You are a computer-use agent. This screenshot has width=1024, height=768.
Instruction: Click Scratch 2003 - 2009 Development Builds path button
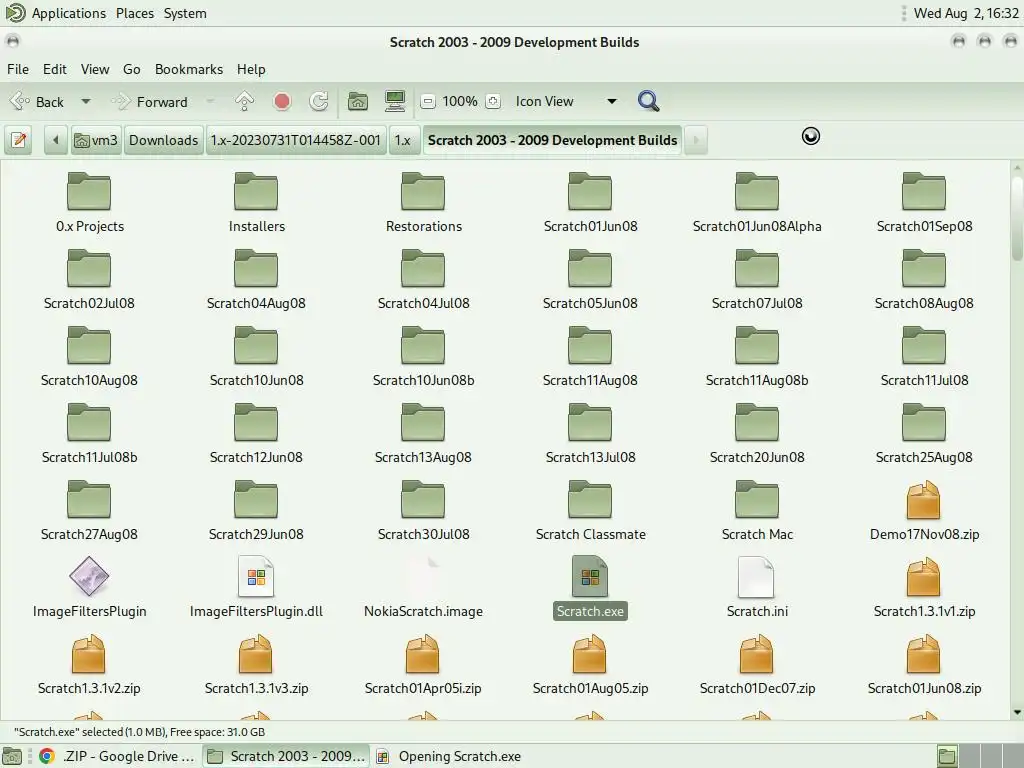click(x=552, y=140)
